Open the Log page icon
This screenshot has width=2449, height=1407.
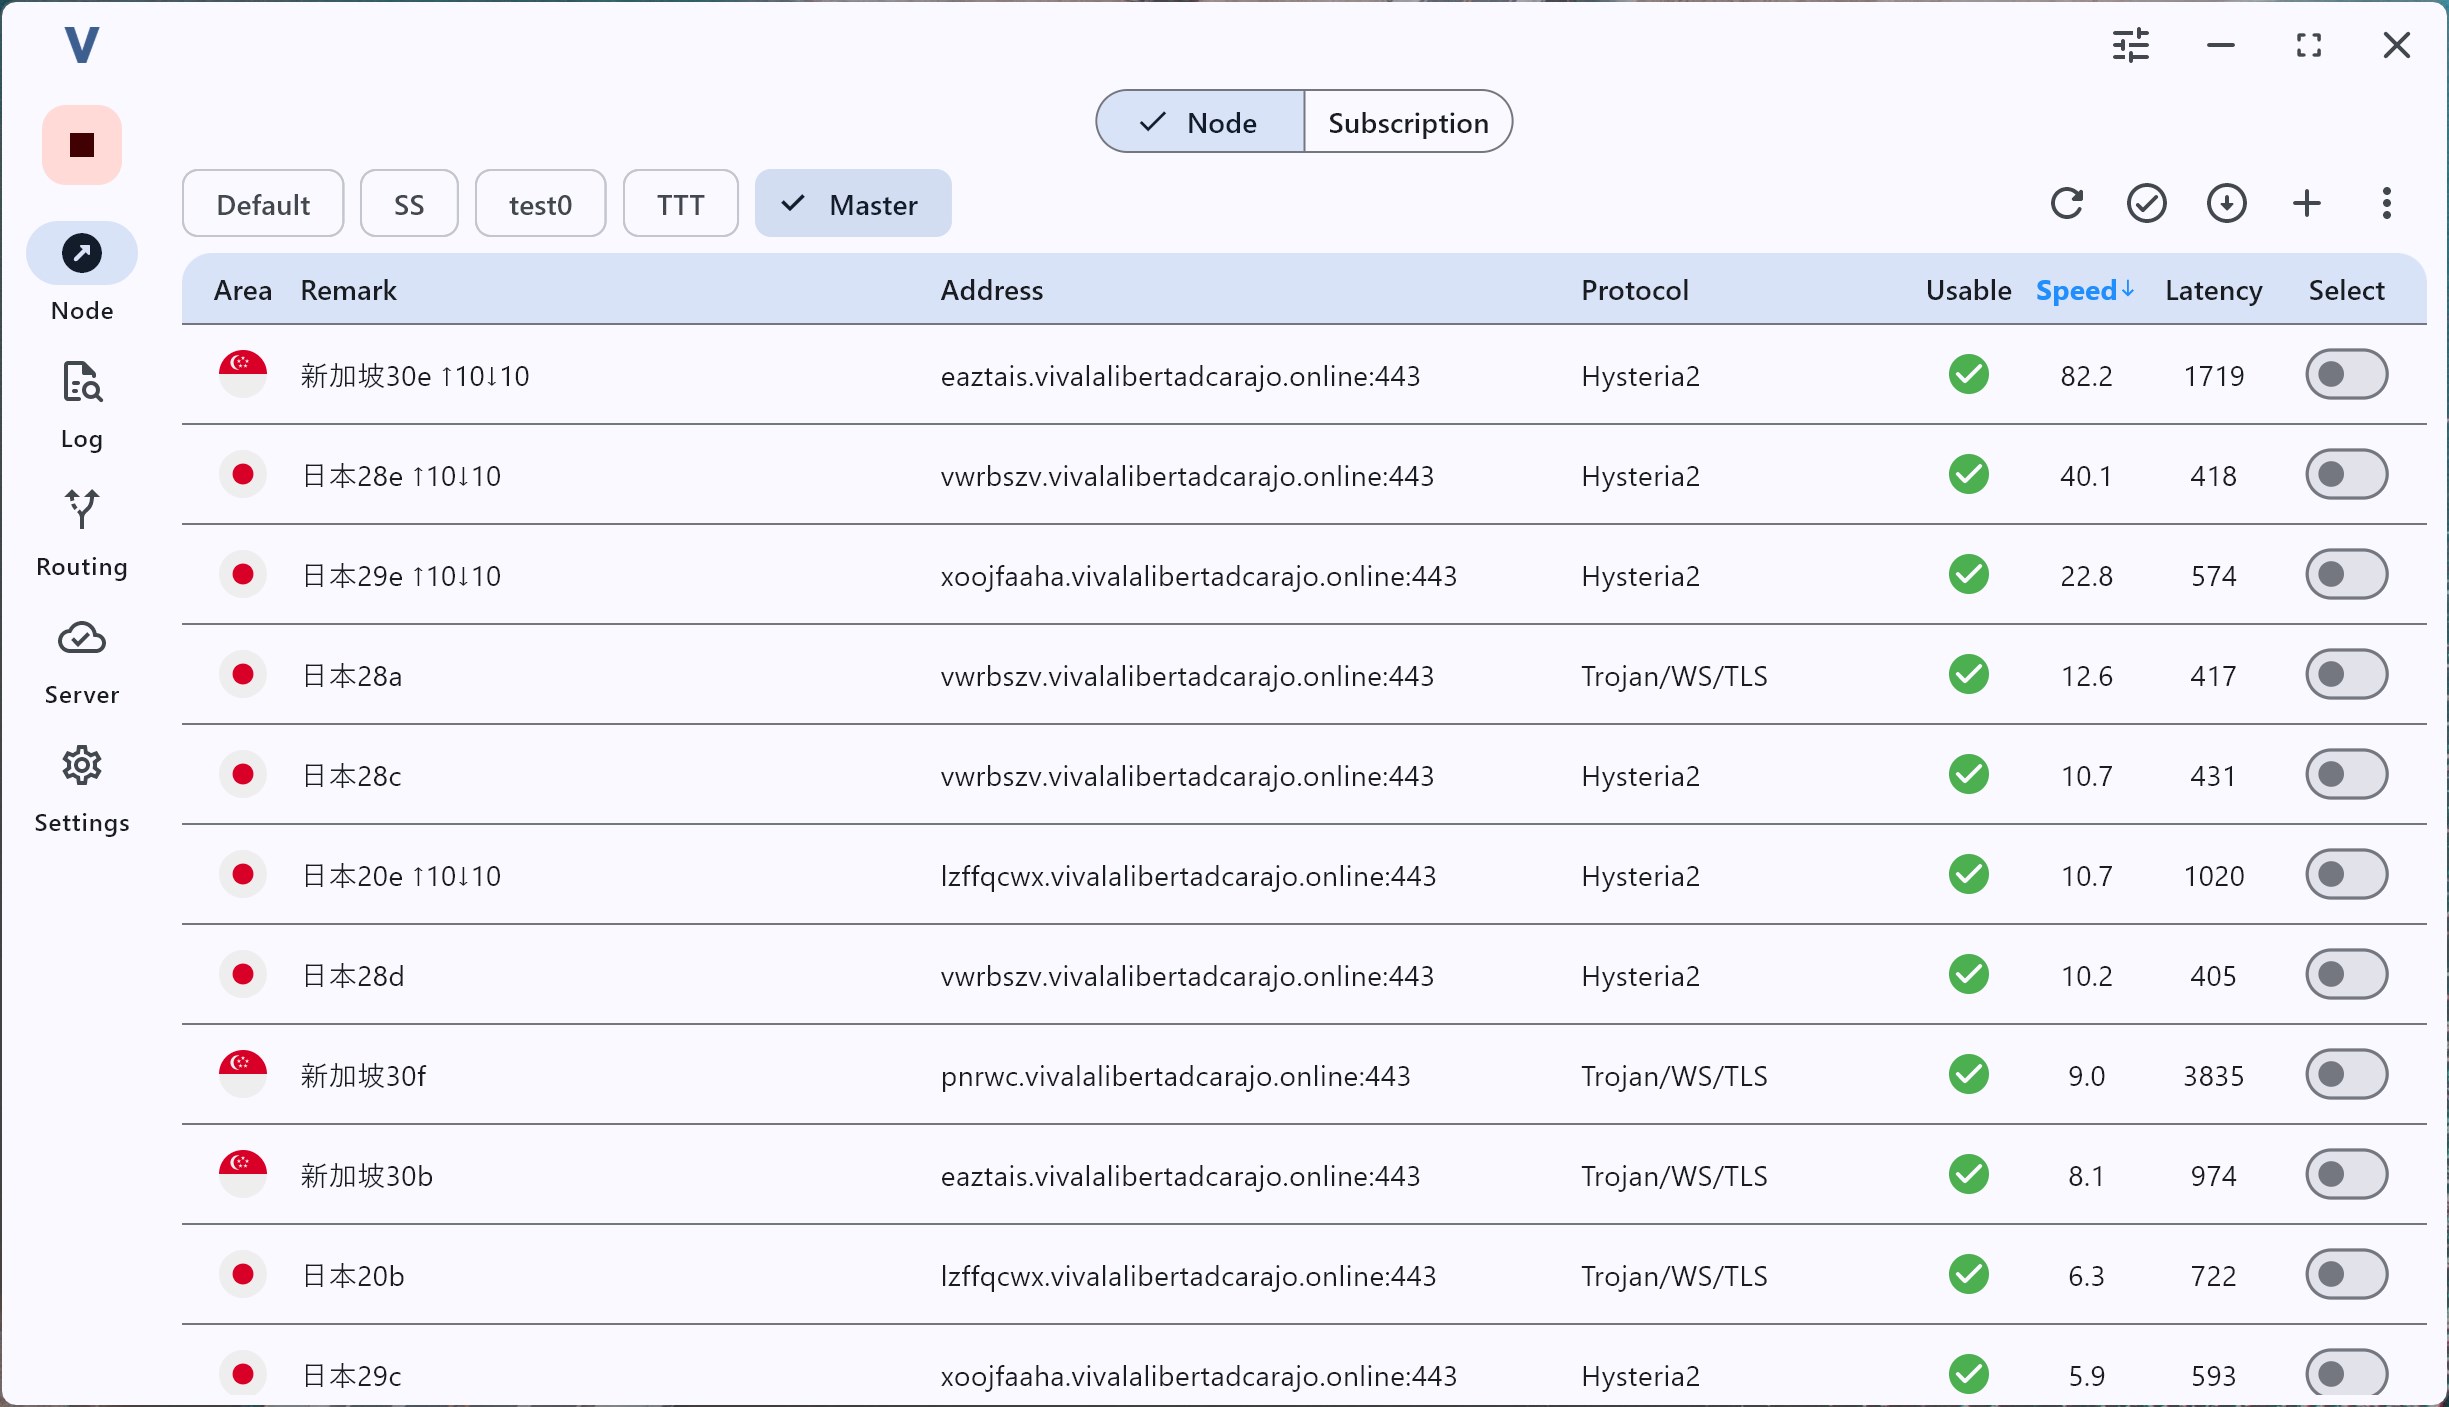tap(82, 382)
